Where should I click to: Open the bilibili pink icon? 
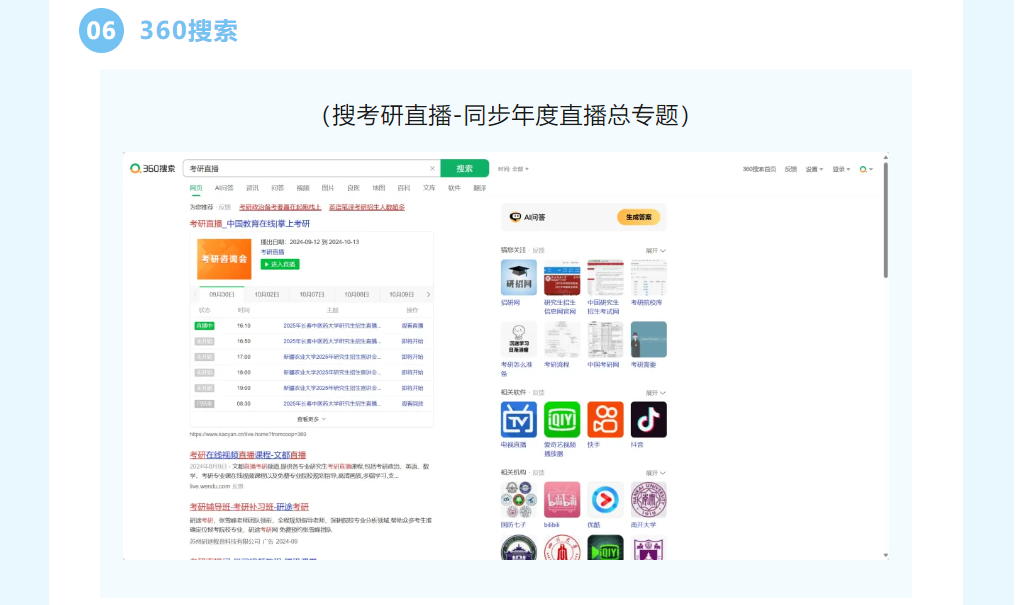click(562, 499)
